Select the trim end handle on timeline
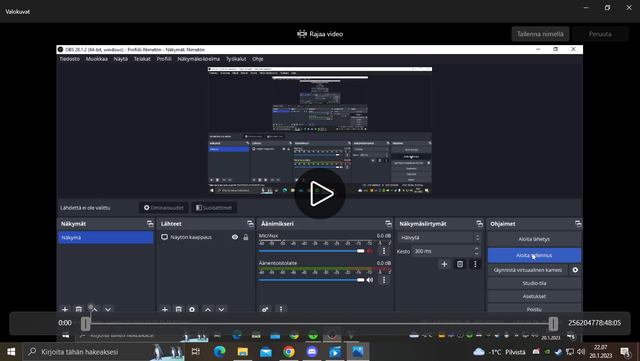 [x=553, y=323]
